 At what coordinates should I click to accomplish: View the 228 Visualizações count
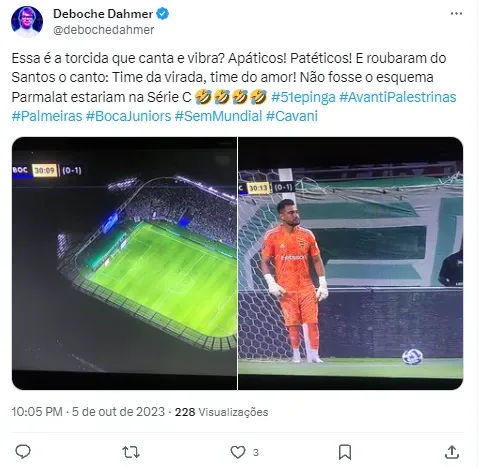point(222,412)
